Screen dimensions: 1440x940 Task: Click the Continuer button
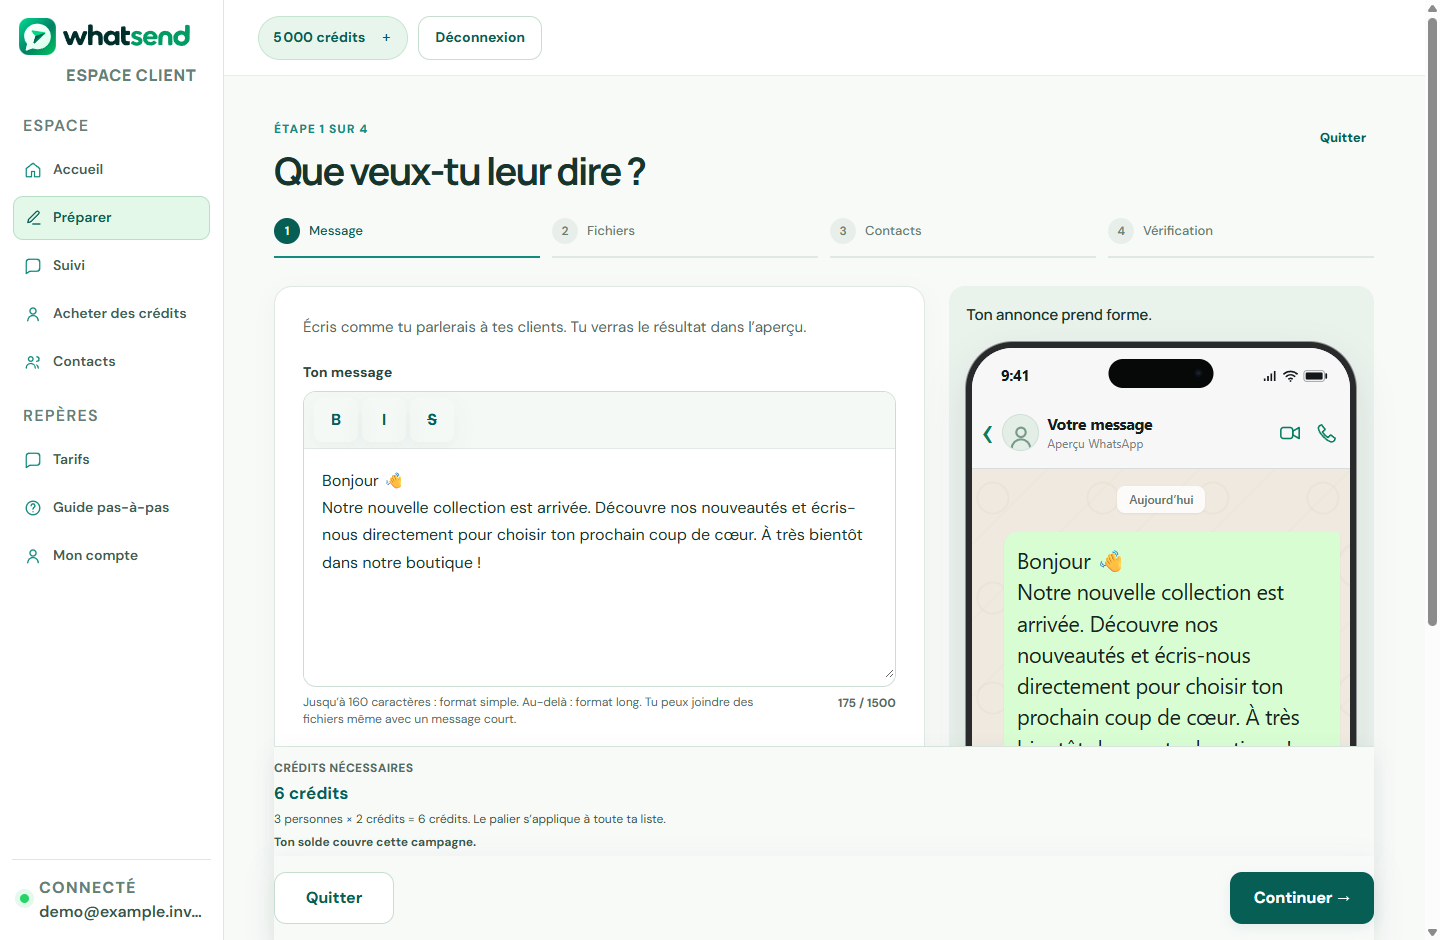click(x=1302, y=898)
